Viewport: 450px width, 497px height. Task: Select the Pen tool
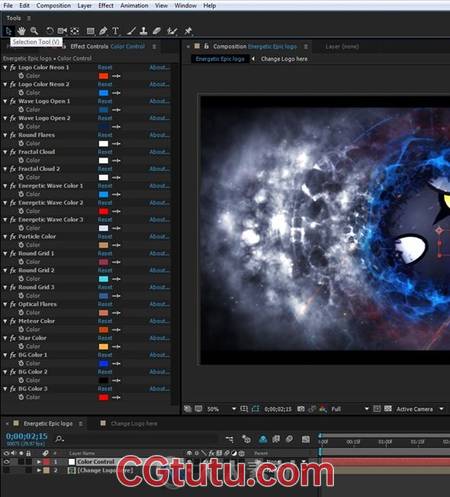(x=103, y=31)
